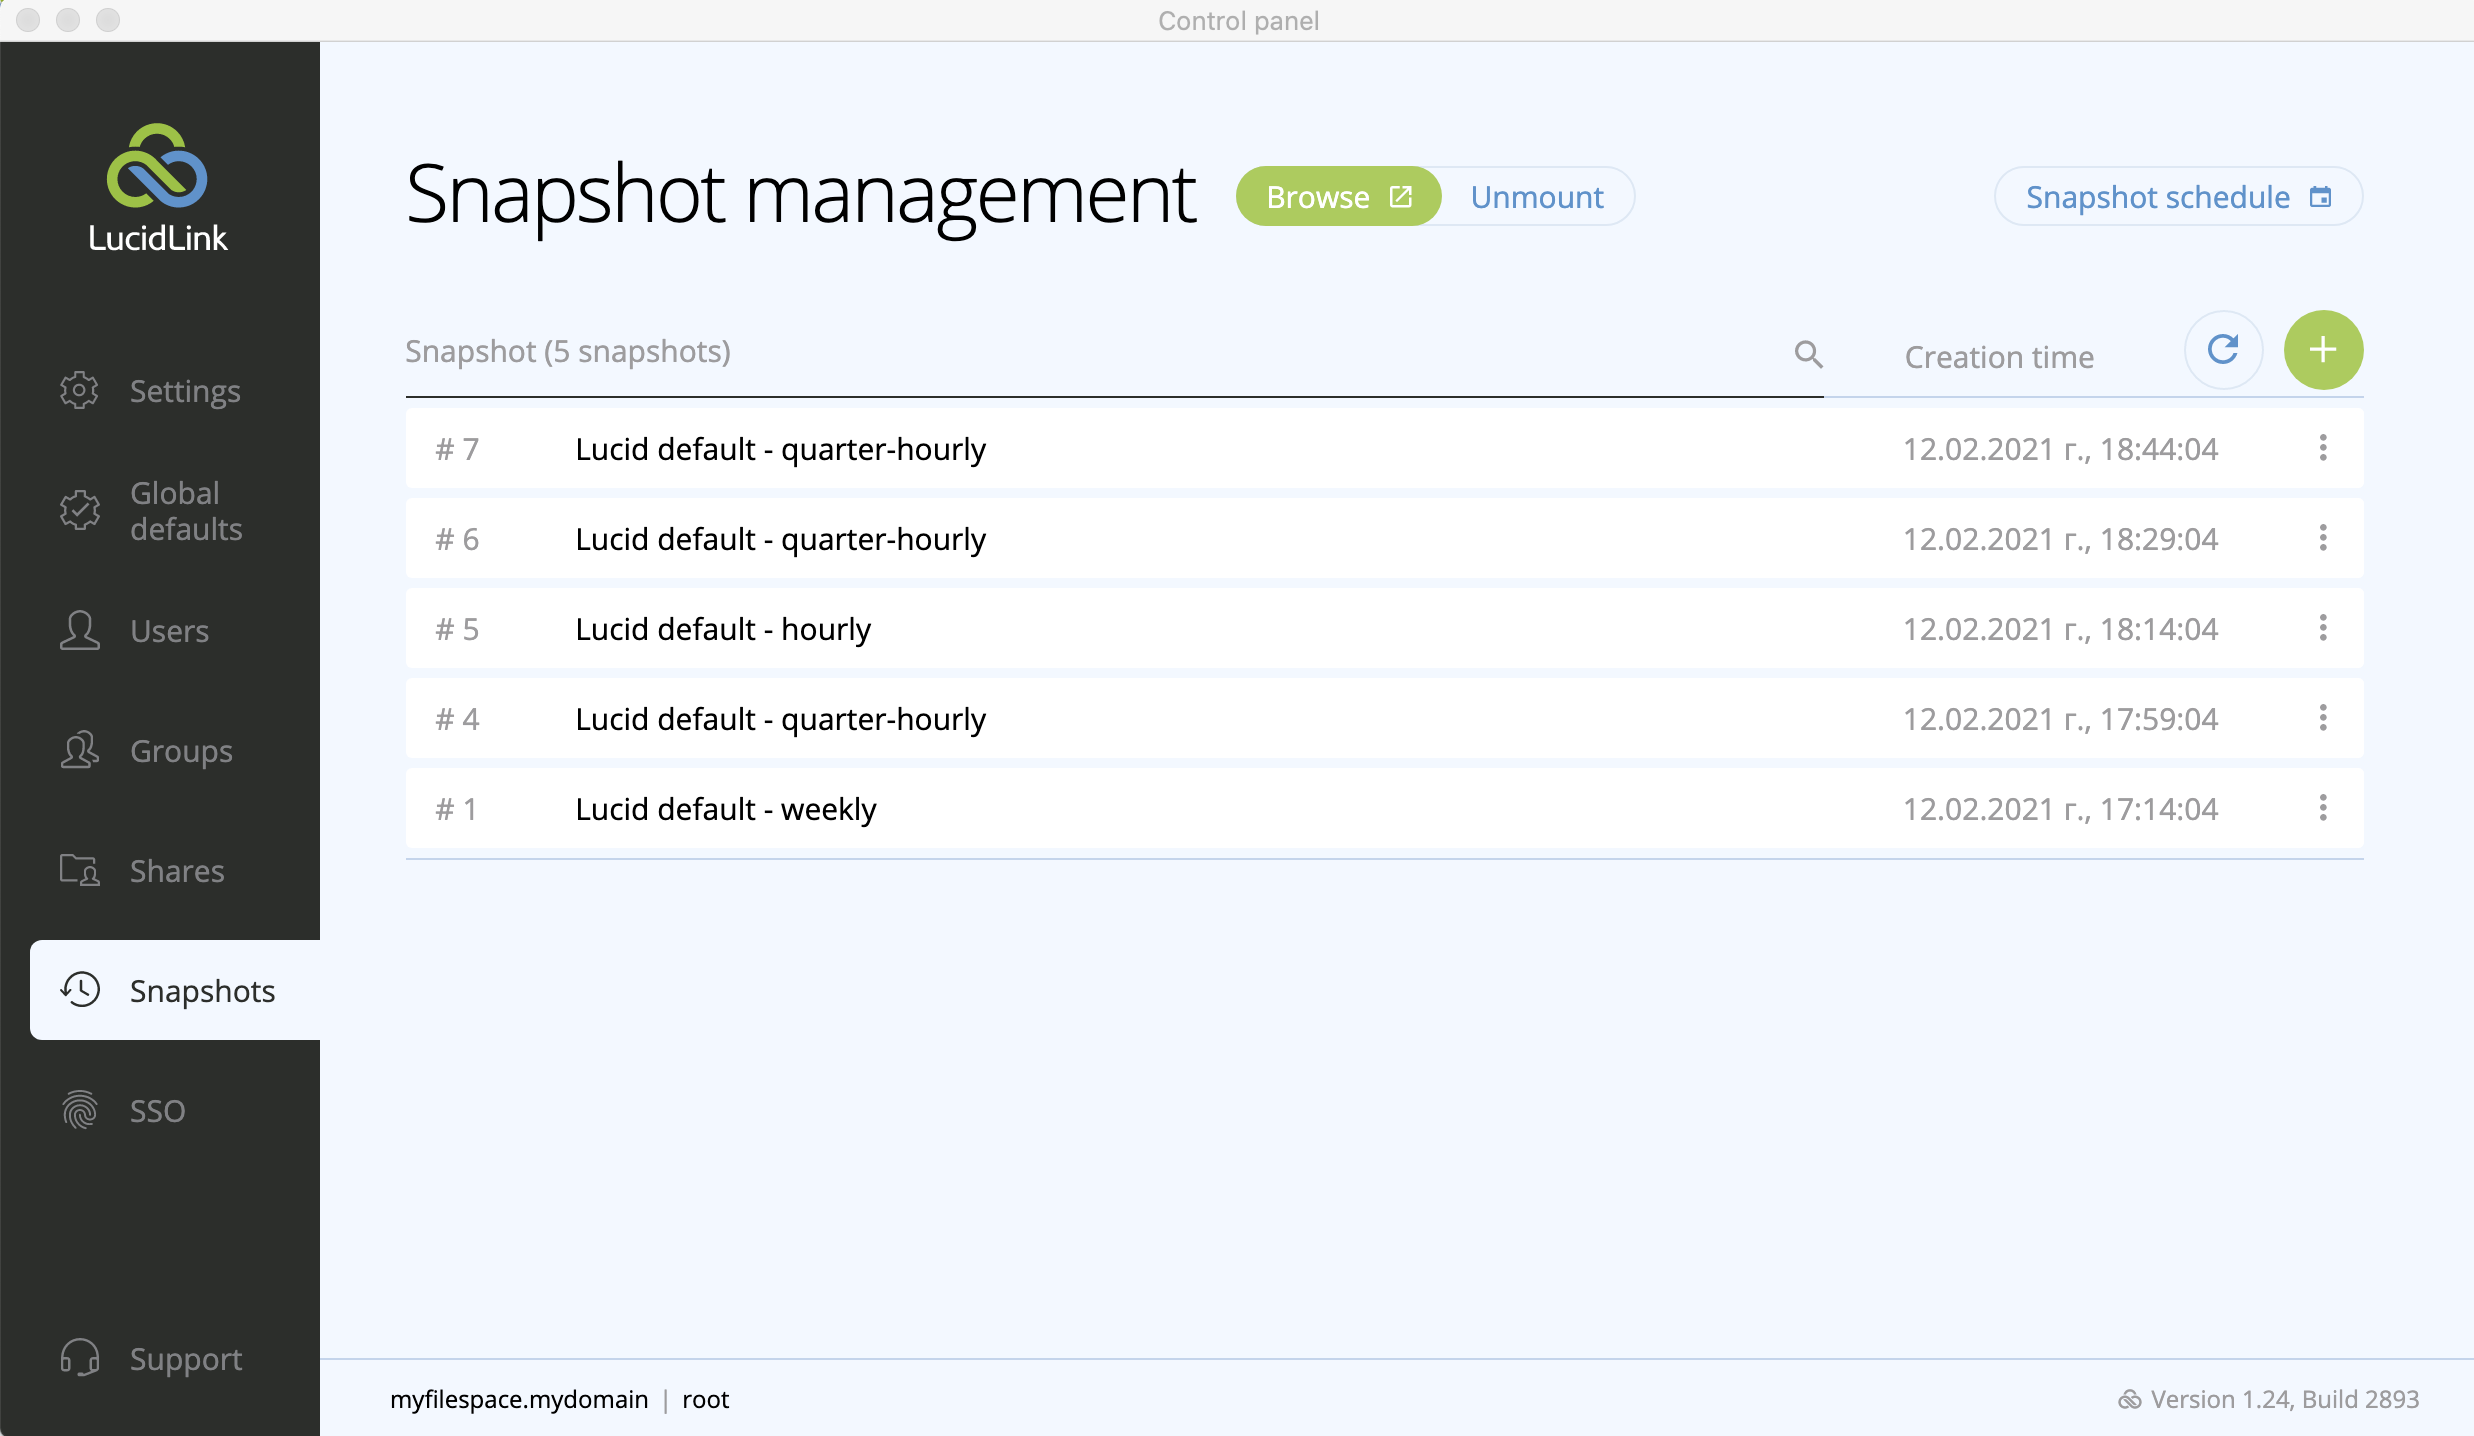Click Browse to explore snapshots
The width and height of the screenshot is (2474, 1436).
[x=1337, y=196]
